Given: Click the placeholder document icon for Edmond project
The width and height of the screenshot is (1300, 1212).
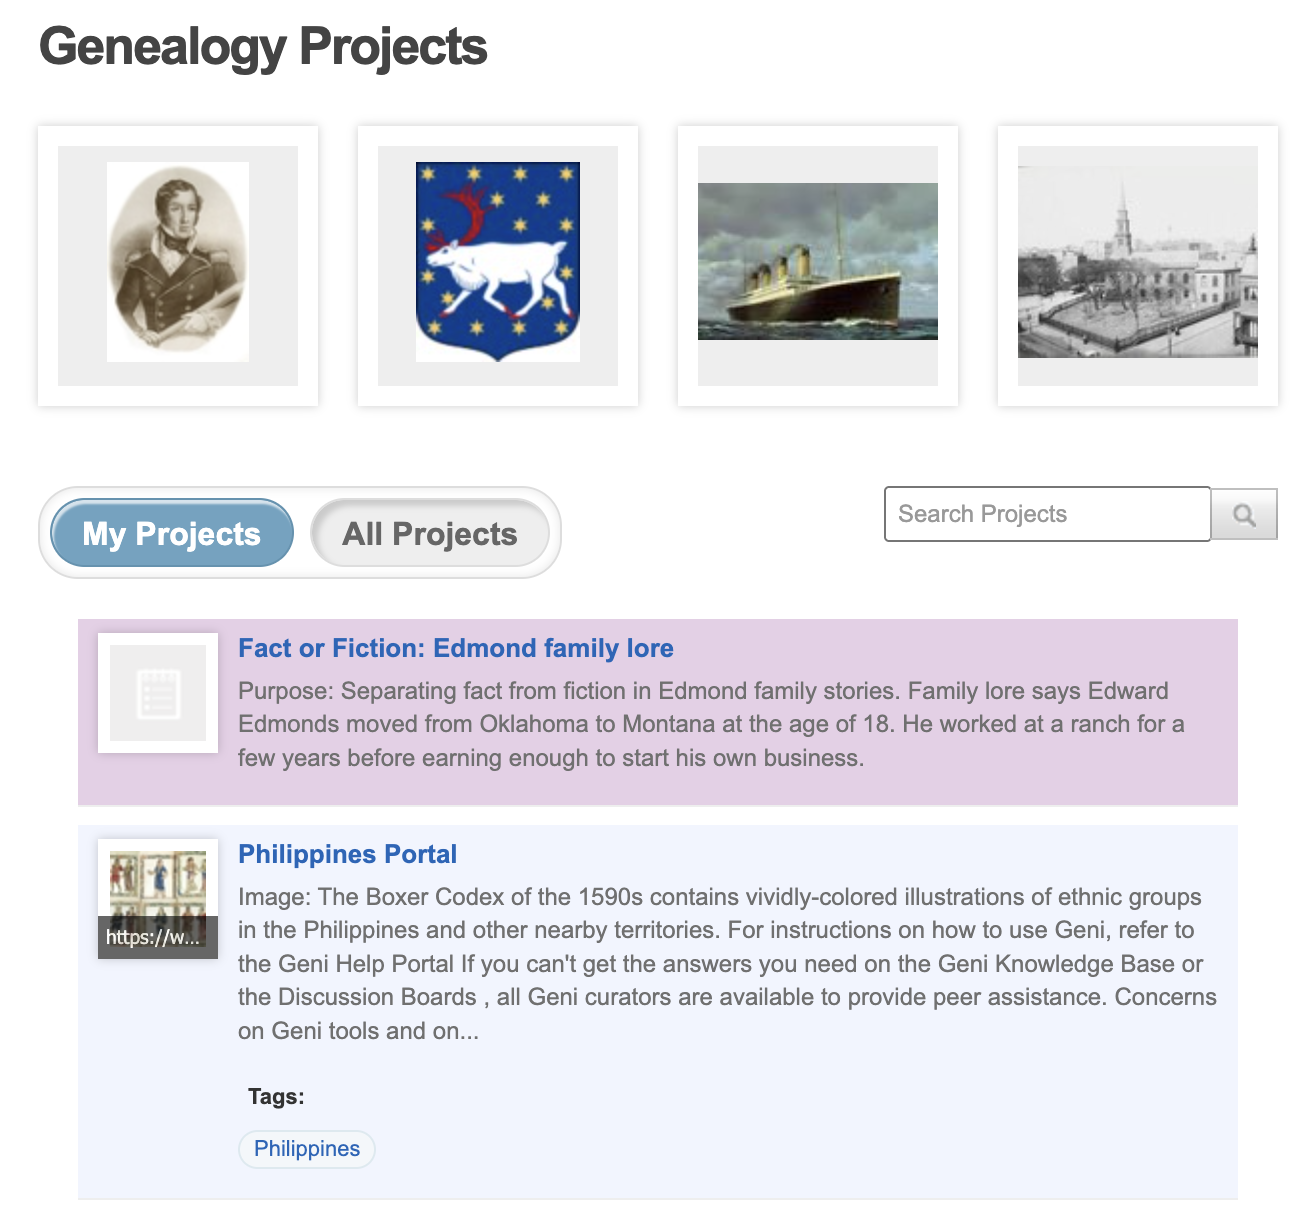Looking at the screenshot, I should (158, 693).
